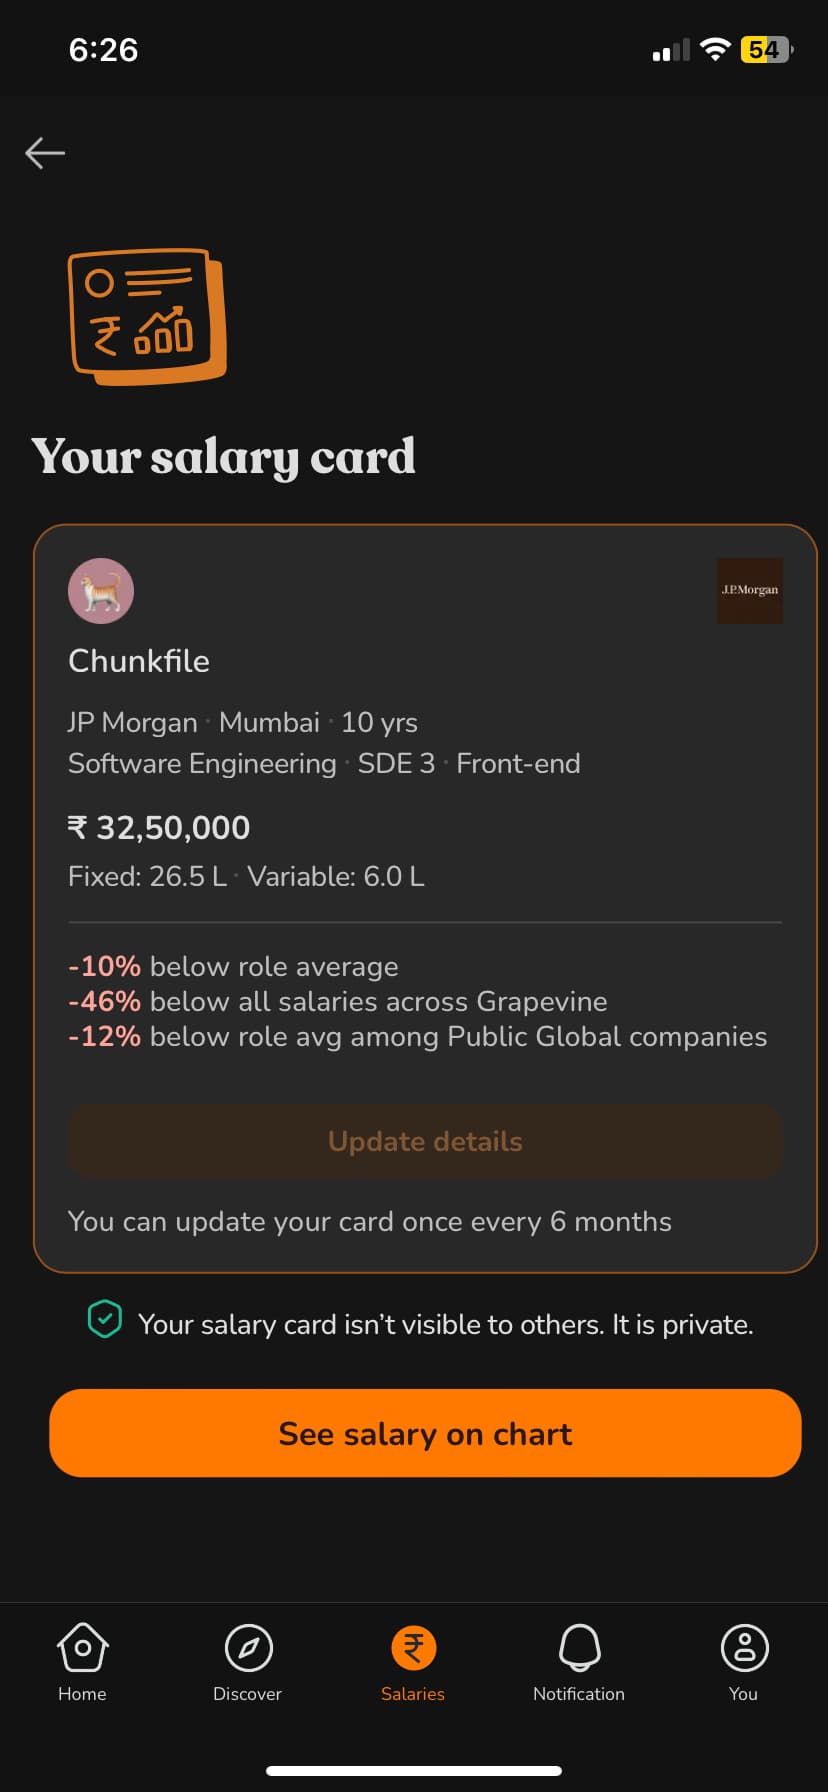
Task: Tap the Chunkfile username
Action: click(x=139, y=661)
